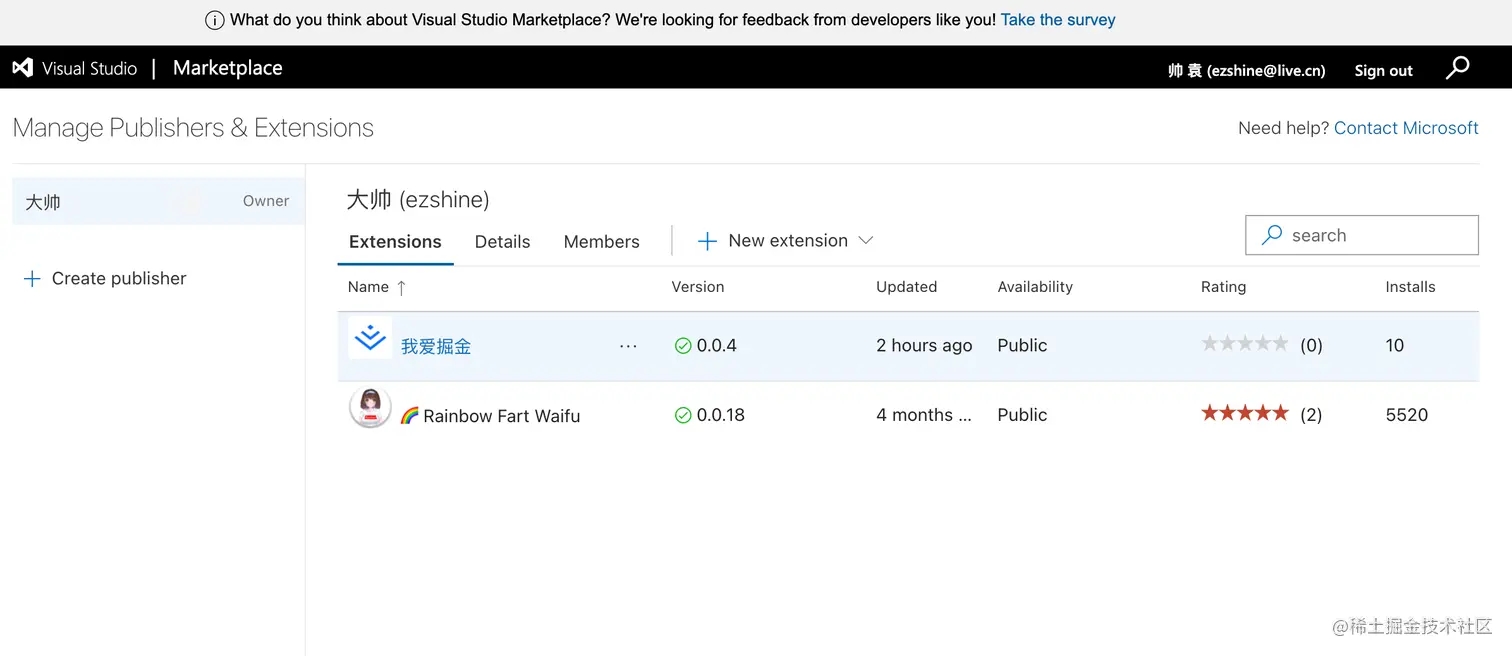Click the Version column header

(x=697, y=287)
